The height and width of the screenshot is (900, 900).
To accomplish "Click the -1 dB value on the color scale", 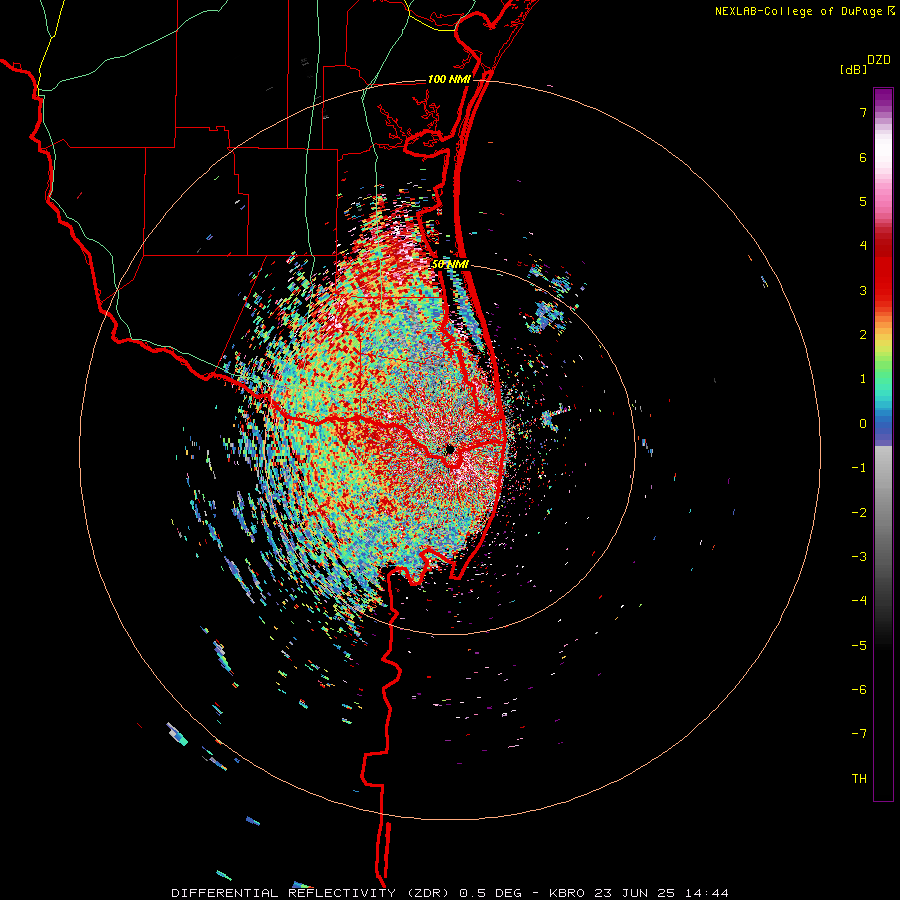I will point(859,468).
